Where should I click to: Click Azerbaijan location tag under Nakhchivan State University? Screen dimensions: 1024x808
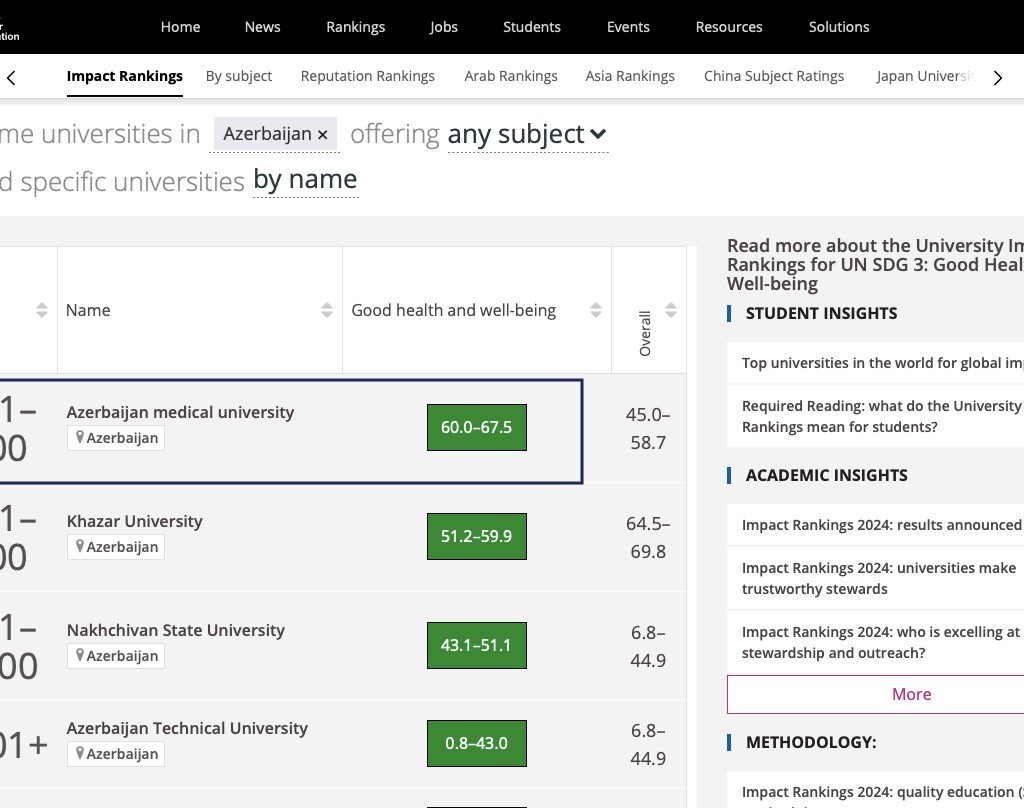tap(116, 656)
